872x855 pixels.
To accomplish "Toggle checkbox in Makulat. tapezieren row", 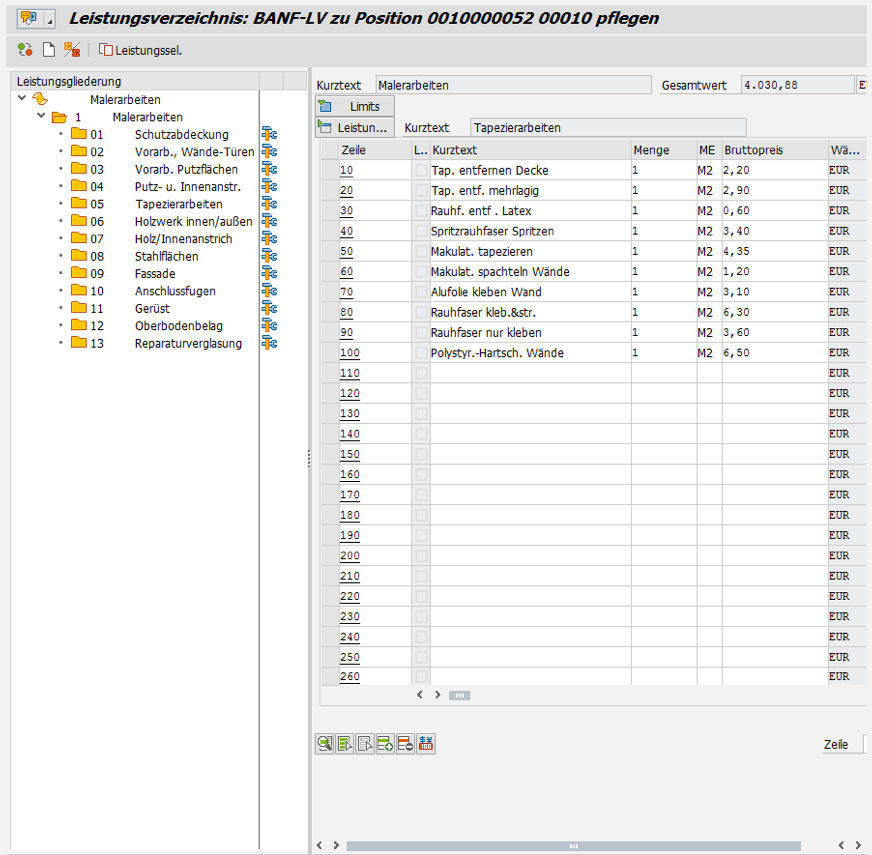I will pos(421,252).
